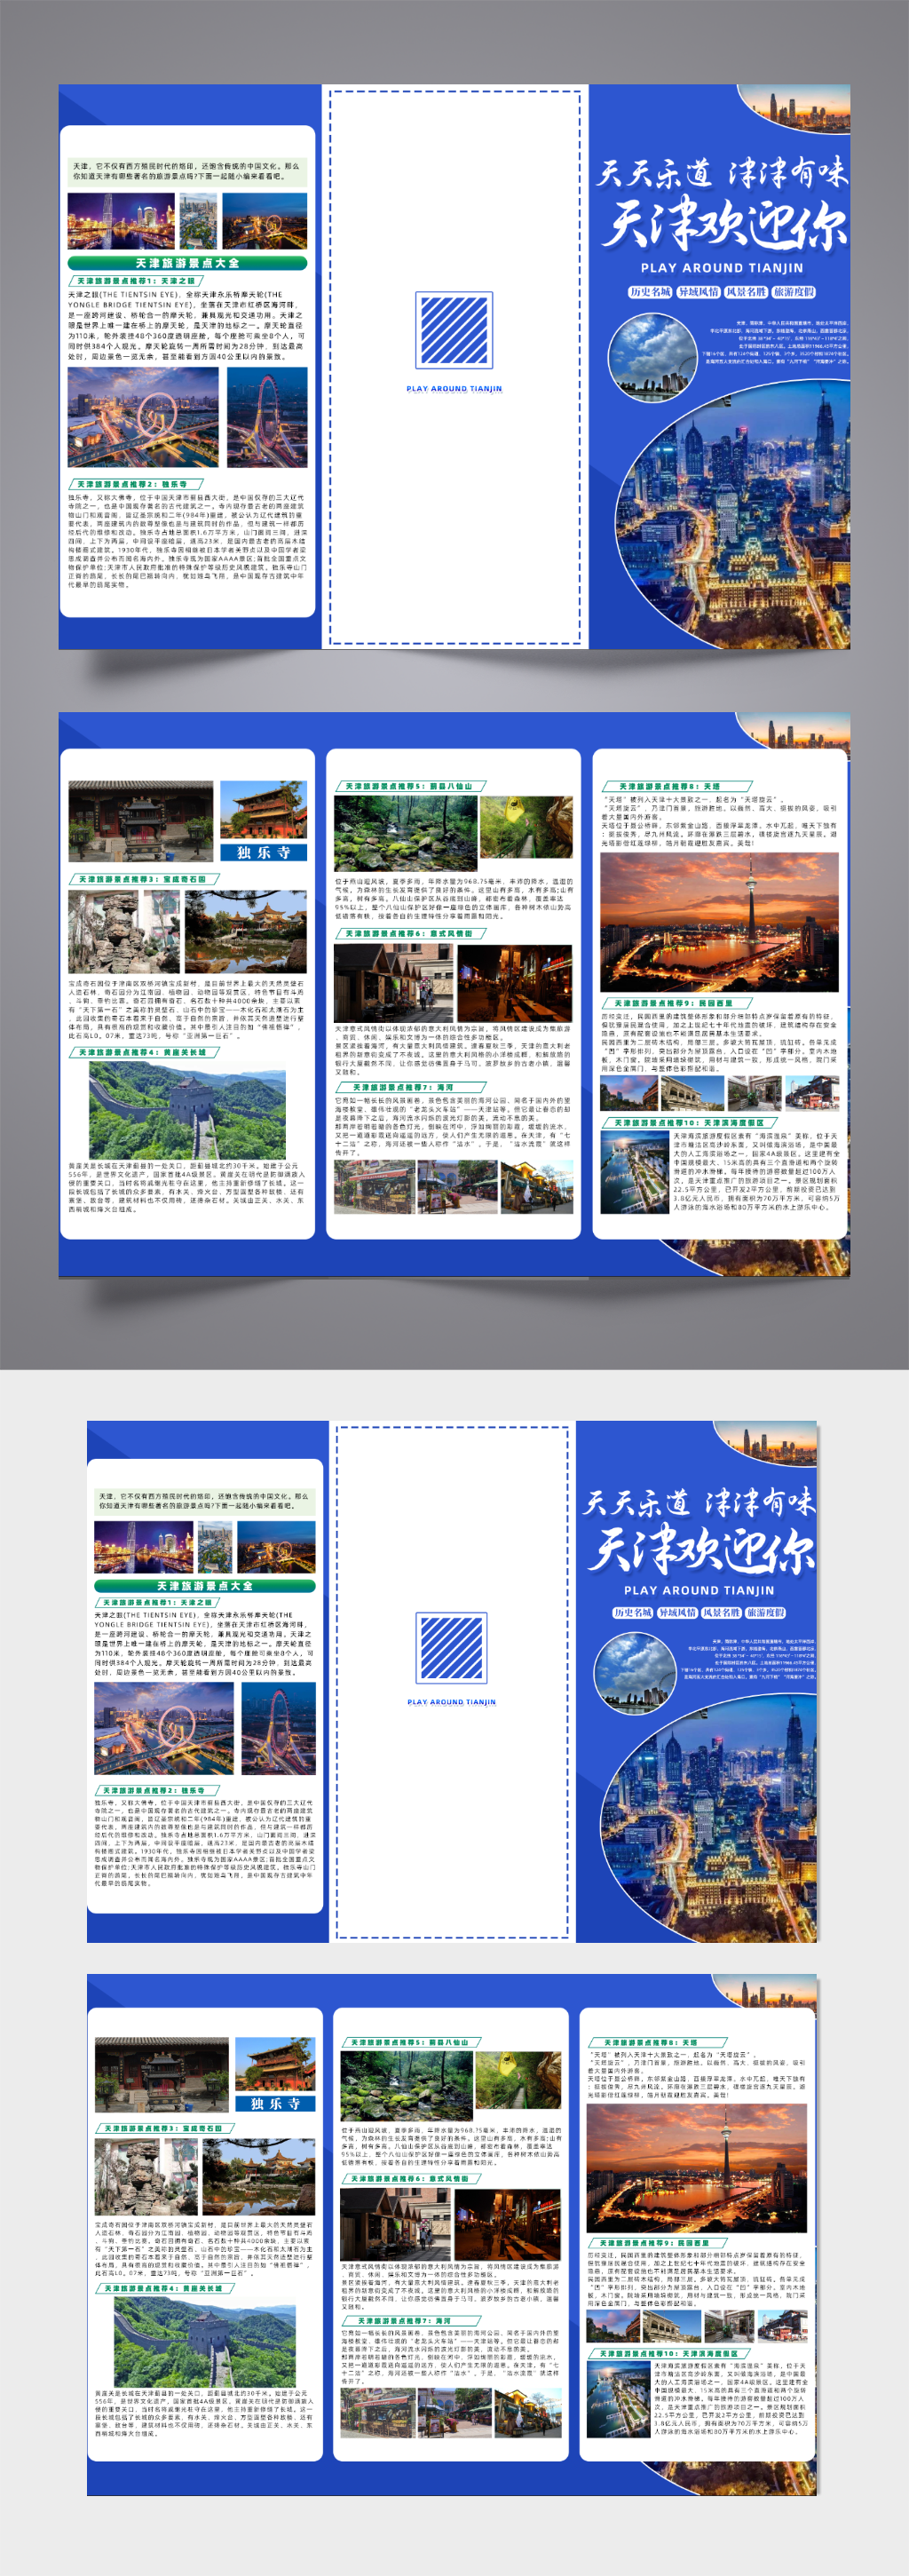Click heading '景点推荐4: 黄崖关长城' in lower white-background layout
This screenshot has width=909, height=2576.
165,2288
